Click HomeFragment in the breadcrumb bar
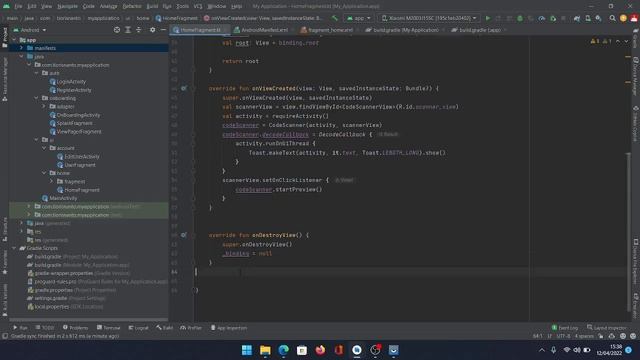The image size is (640, 360). tap(176, 18)
